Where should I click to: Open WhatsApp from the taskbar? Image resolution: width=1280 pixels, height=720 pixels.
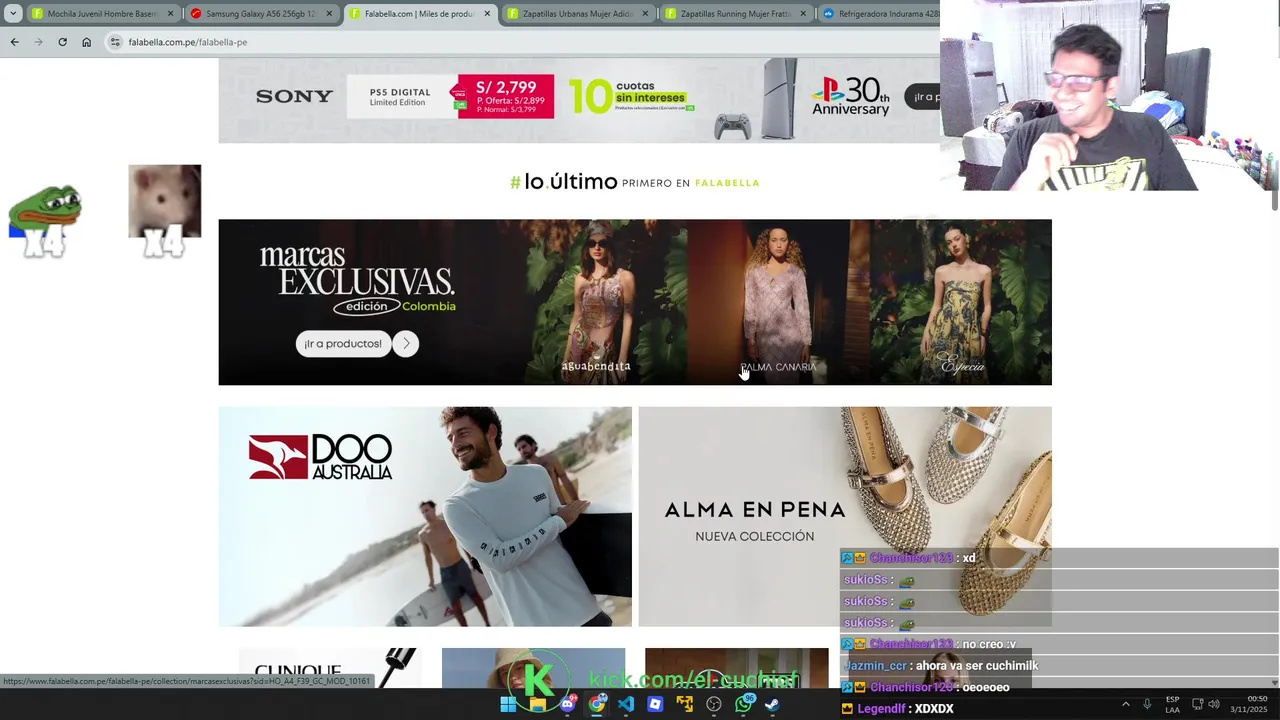pyautogui.click(x=744, y=704)
